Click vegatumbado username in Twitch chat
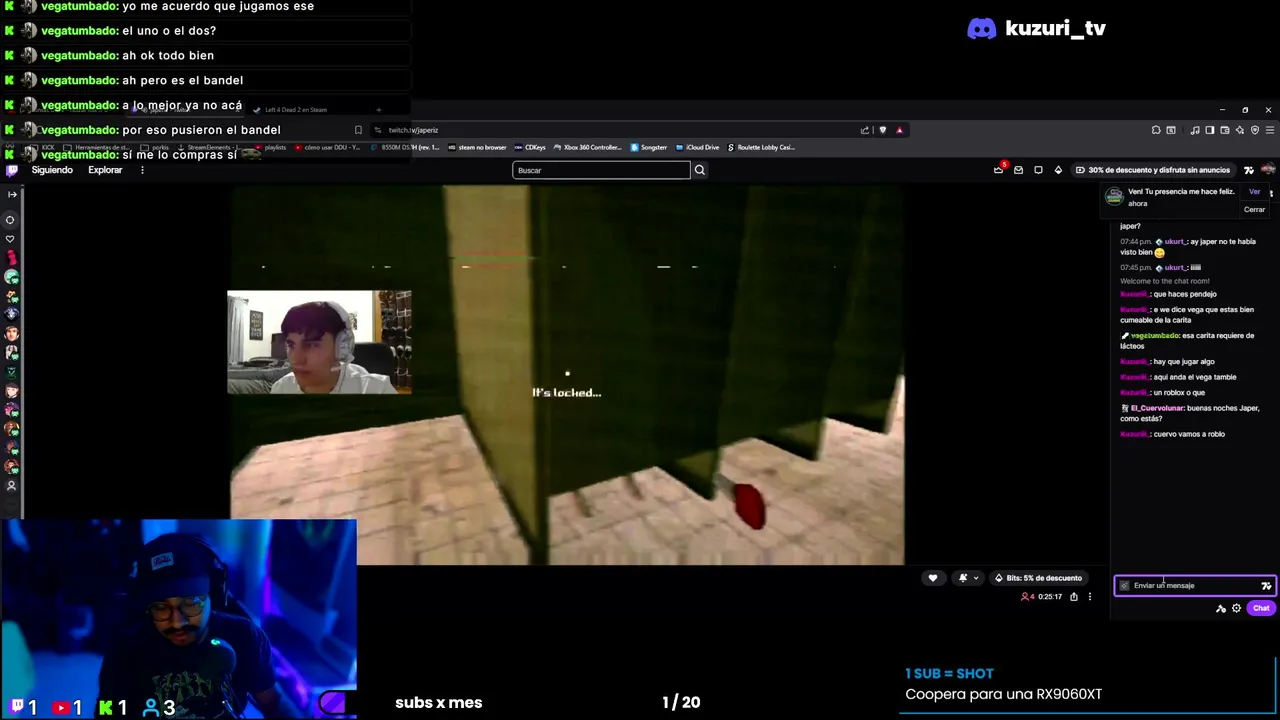 [x=1155, y=336]
